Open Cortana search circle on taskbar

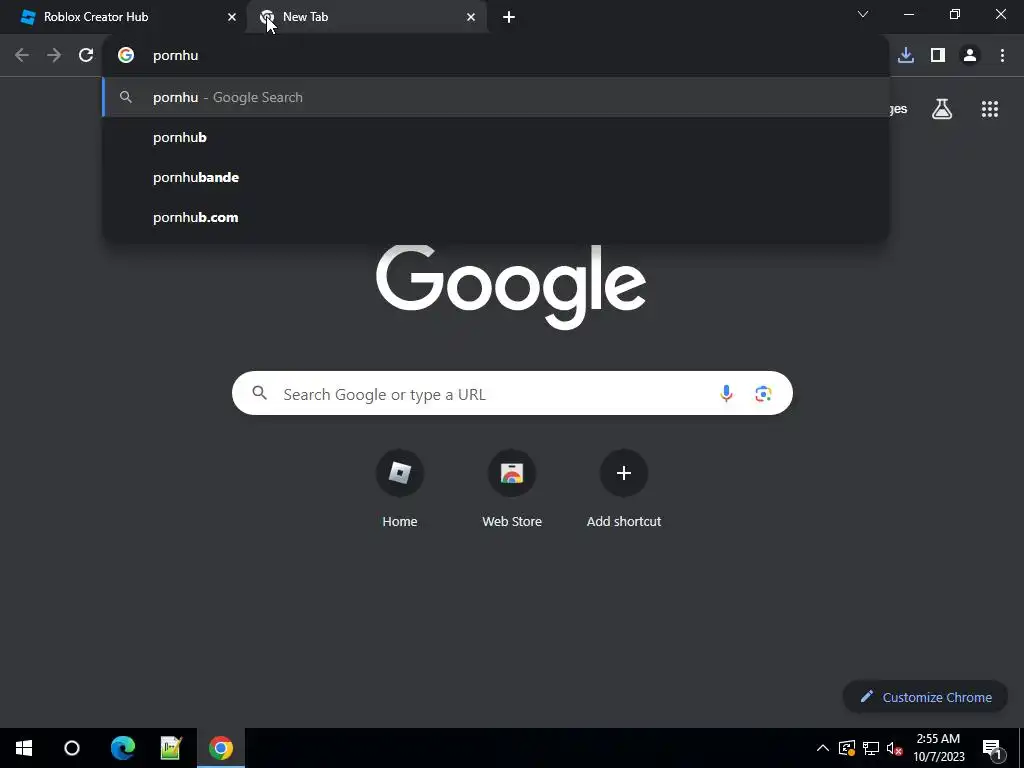[72, 748]
